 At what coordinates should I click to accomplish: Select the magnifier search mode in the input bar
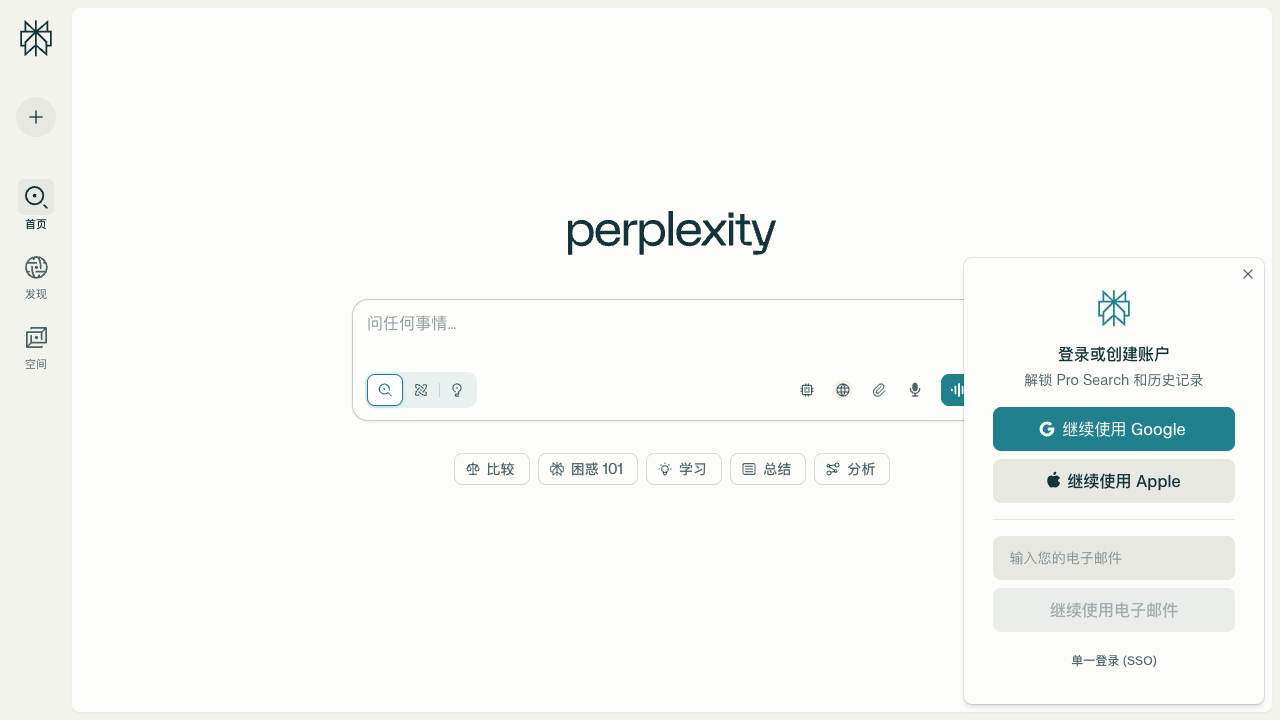[385, 390]
